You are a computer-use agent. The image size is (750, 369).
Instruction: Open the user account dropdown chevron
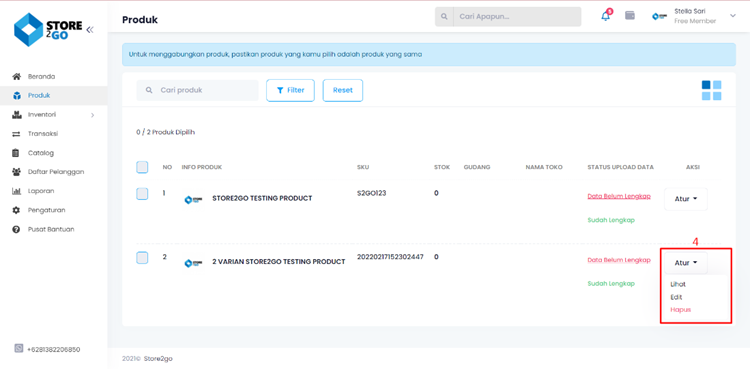(x=733, y=16)
